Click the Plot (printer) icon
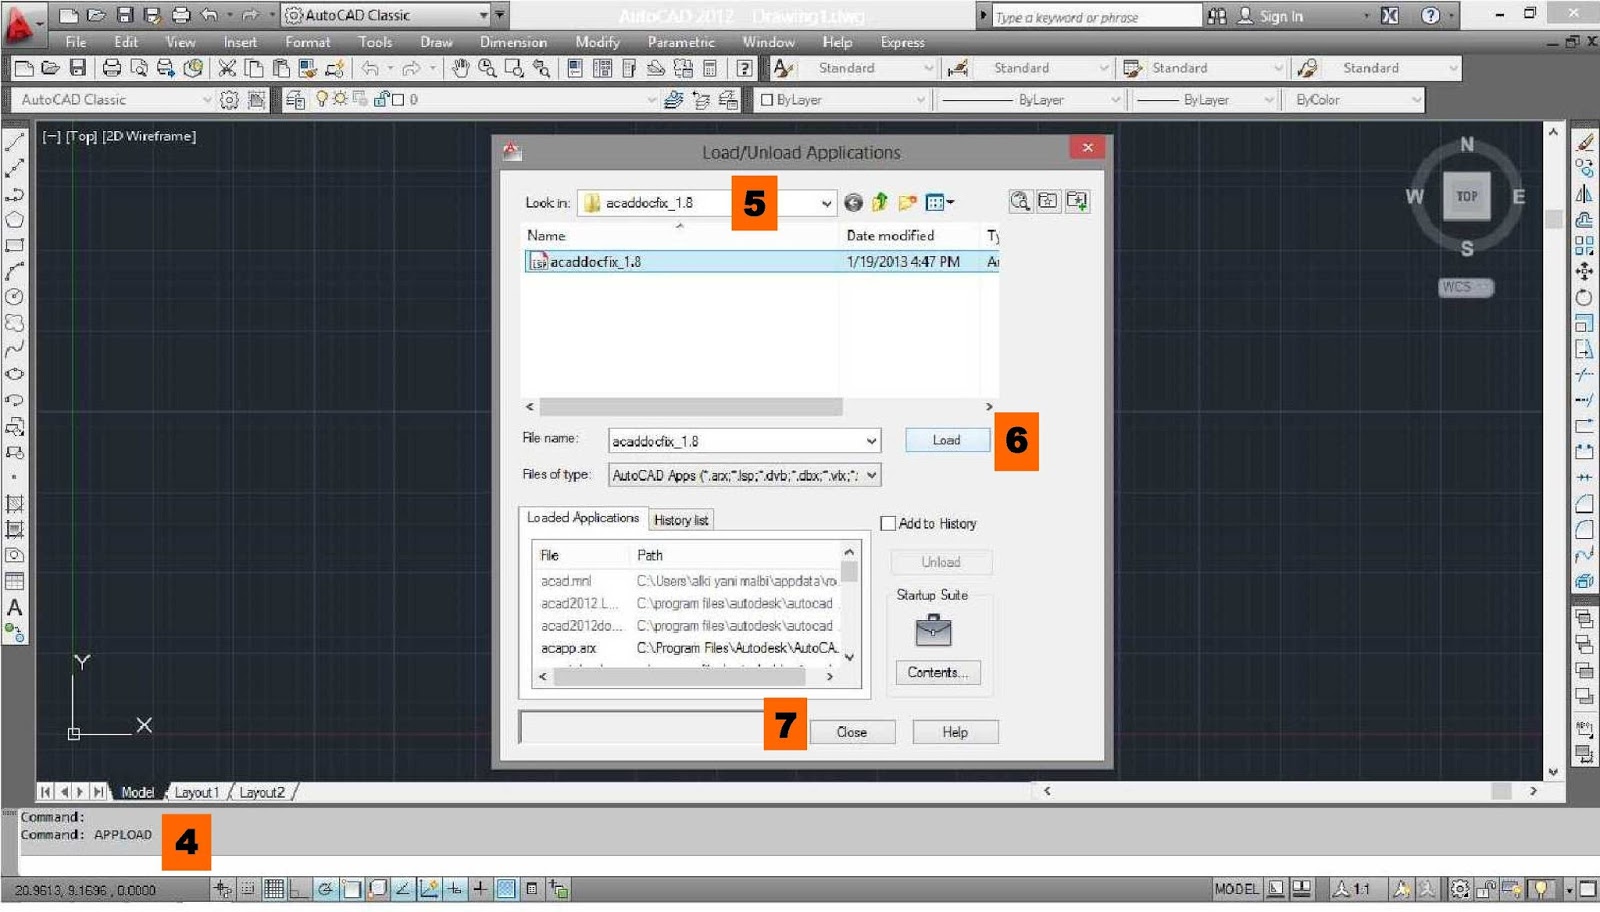This screenshot has width=1600, height=912. [113, 67]
